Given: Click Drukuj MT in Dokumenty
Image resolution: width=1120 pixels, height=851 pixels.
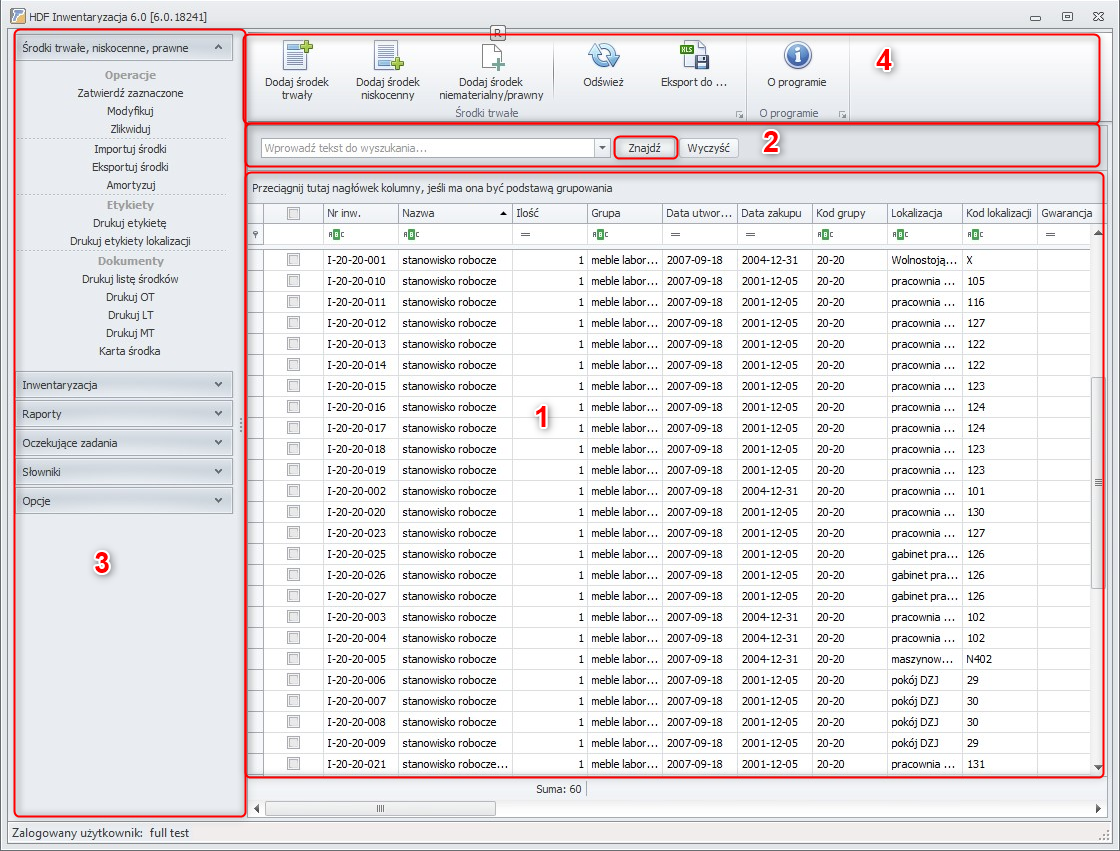Looking at the screenshot, I should tap(130, 333).
